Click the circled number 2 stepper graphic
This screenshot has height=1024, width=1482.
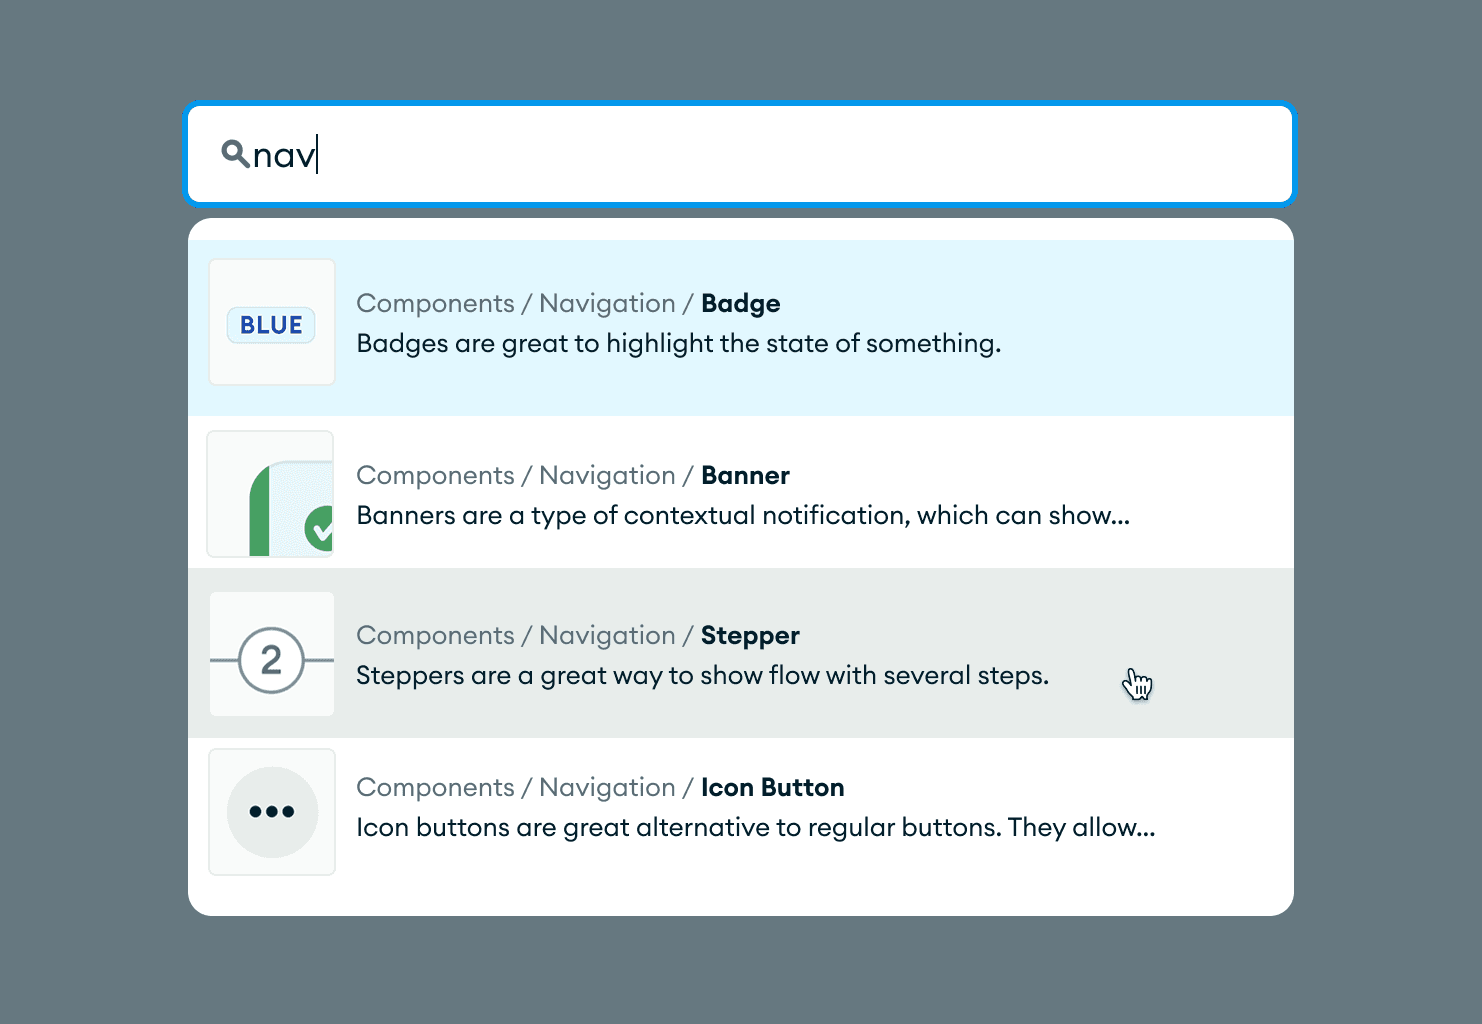point(271,658)
